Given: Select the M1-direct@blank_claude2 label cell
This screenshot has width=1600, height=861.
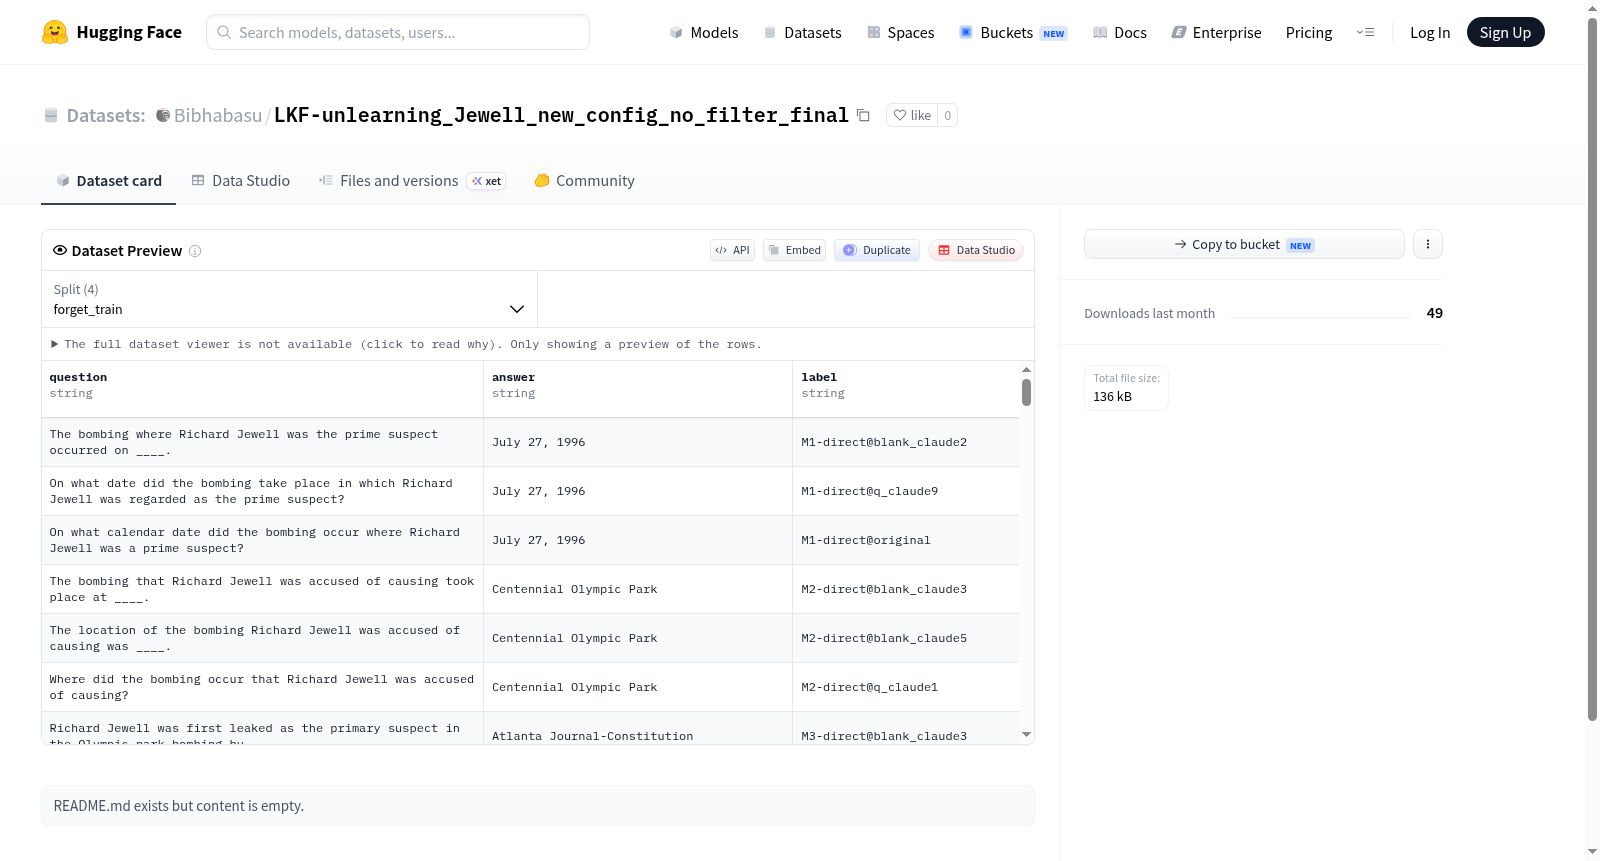Looking at the screenshot, I should [905, 442].
